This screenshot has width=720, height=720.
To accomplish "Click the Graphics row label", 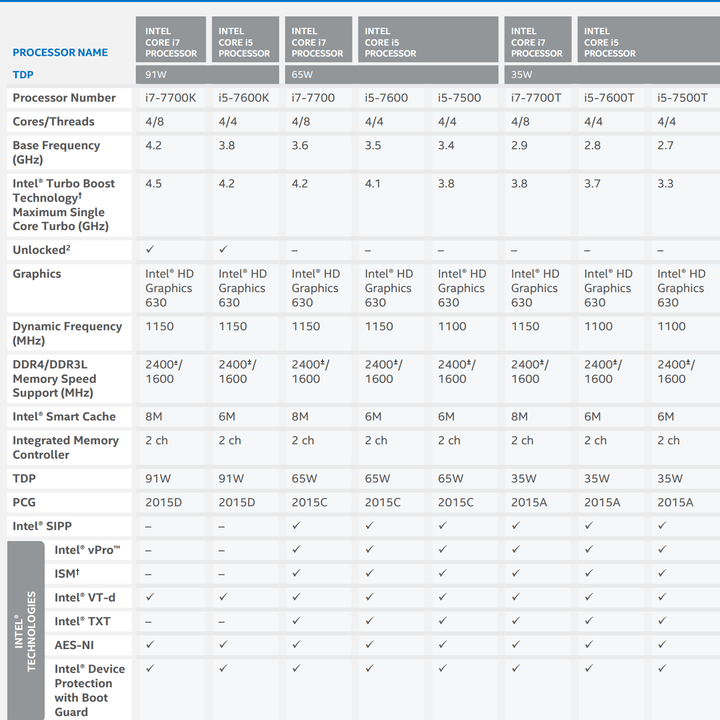I will (x=37, y=274).
